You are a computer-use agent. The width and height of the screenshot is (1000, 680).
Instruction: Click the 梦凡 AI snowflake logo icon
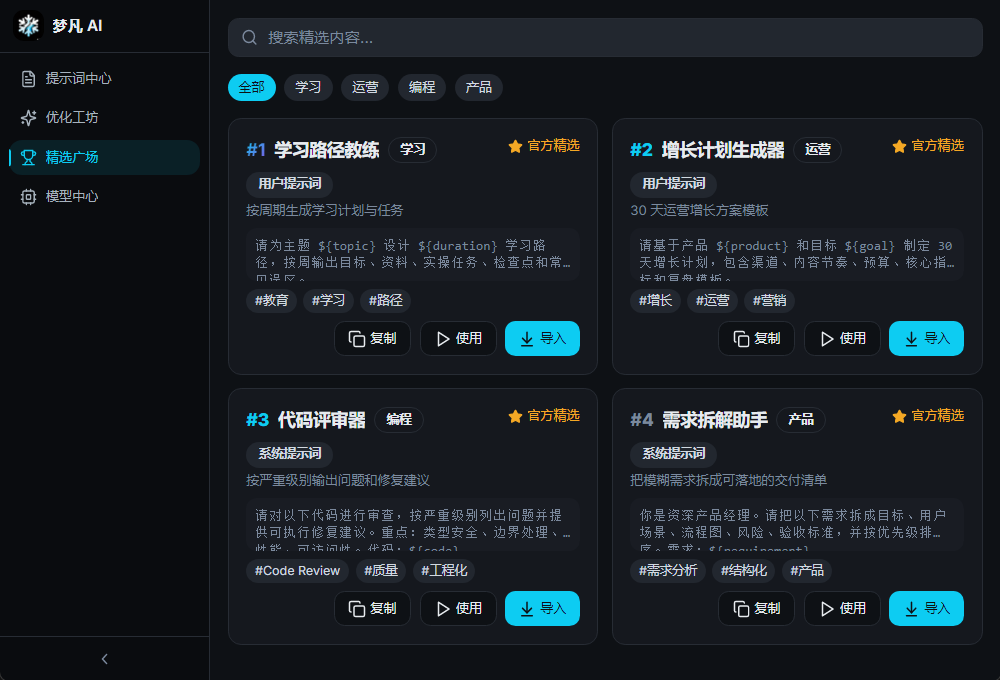point(28,26)
